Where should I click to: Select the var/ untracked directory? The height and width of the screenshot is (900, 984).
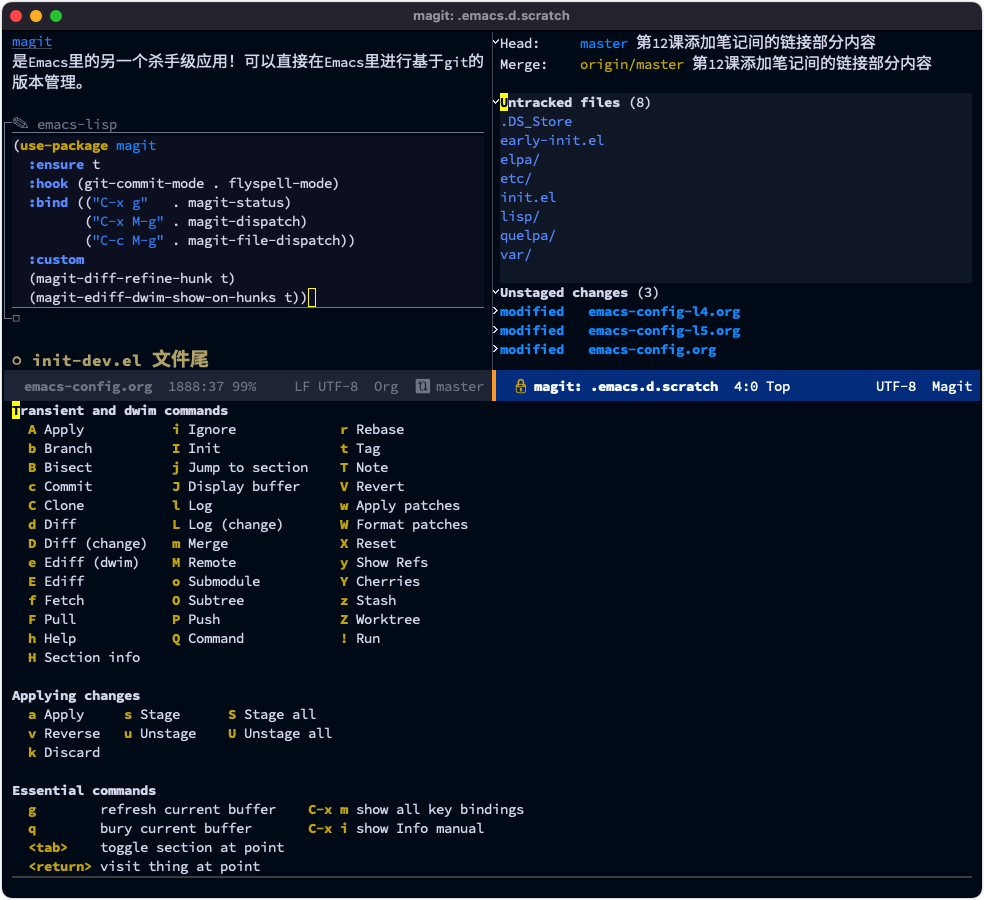516,254
